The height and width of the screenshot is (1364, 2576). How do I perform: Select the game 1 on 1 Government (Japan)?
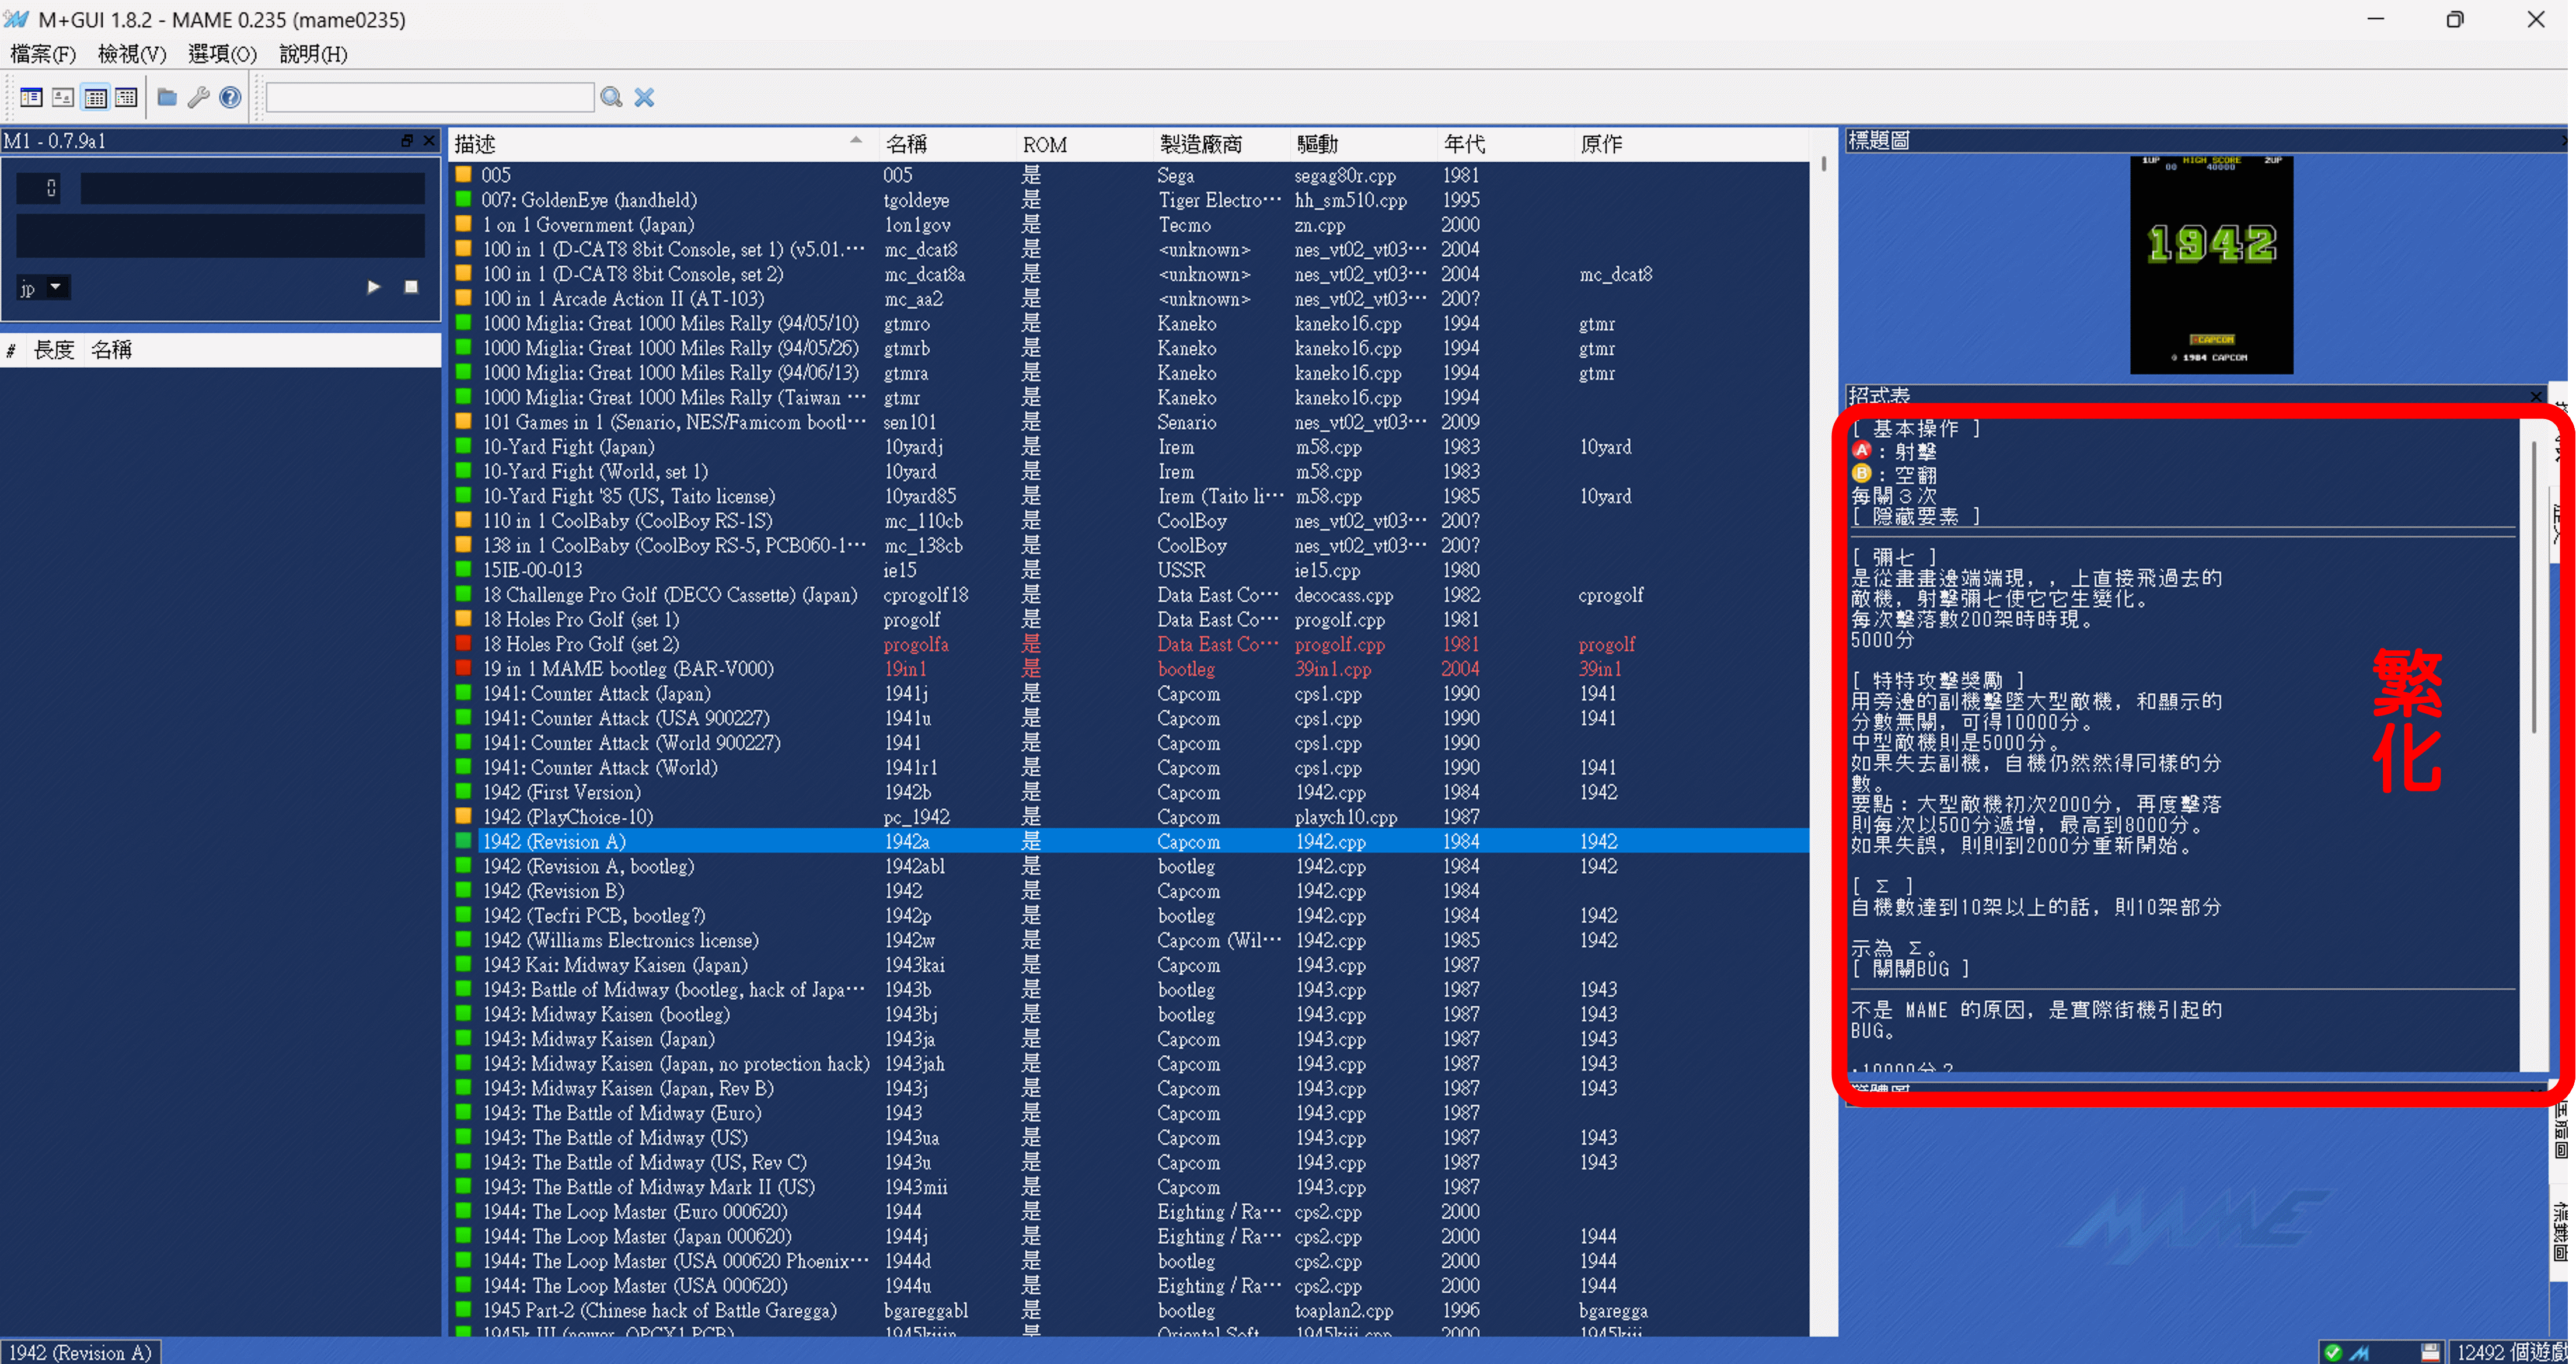tap(588, 225)
